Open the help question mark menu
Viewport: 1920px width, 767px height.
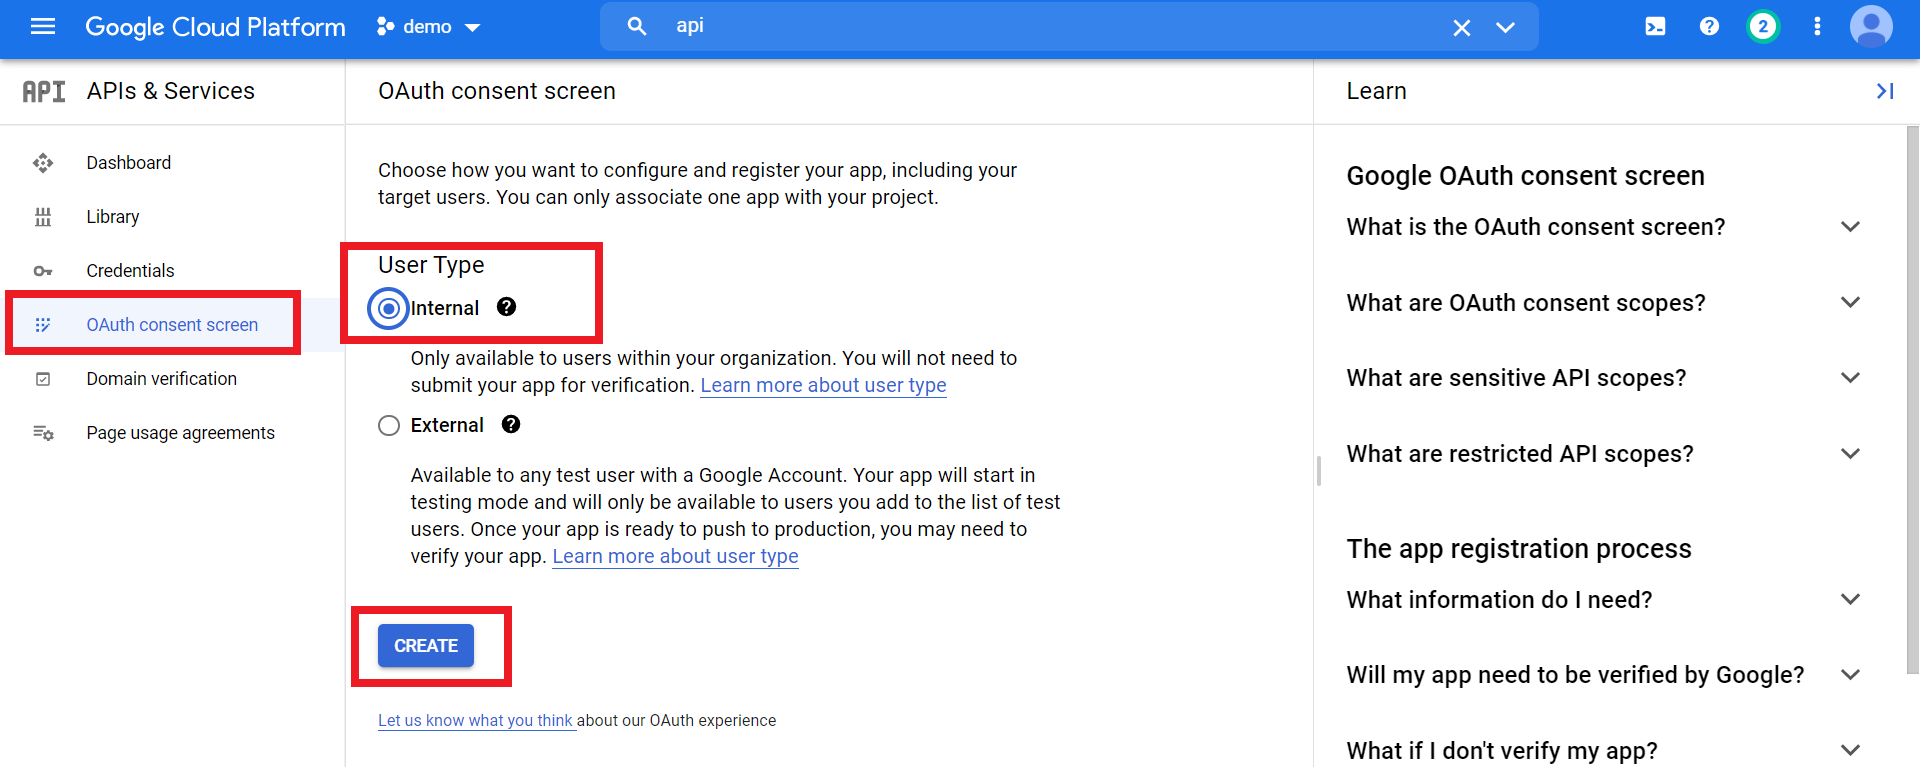tap(1709, 27)
